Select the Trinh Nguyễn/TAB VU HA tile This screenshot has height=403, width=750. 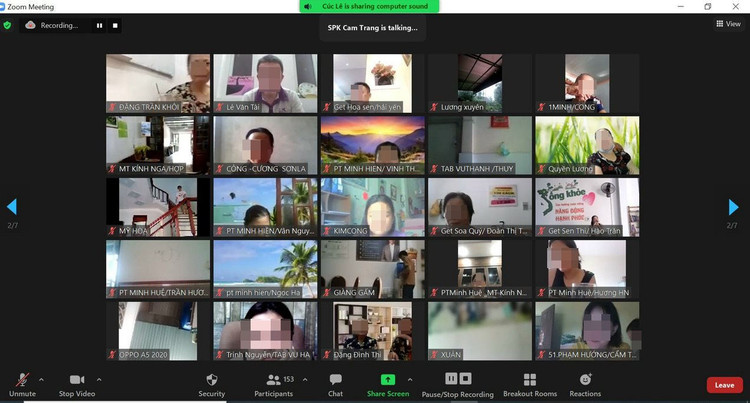tap(265, 331)
